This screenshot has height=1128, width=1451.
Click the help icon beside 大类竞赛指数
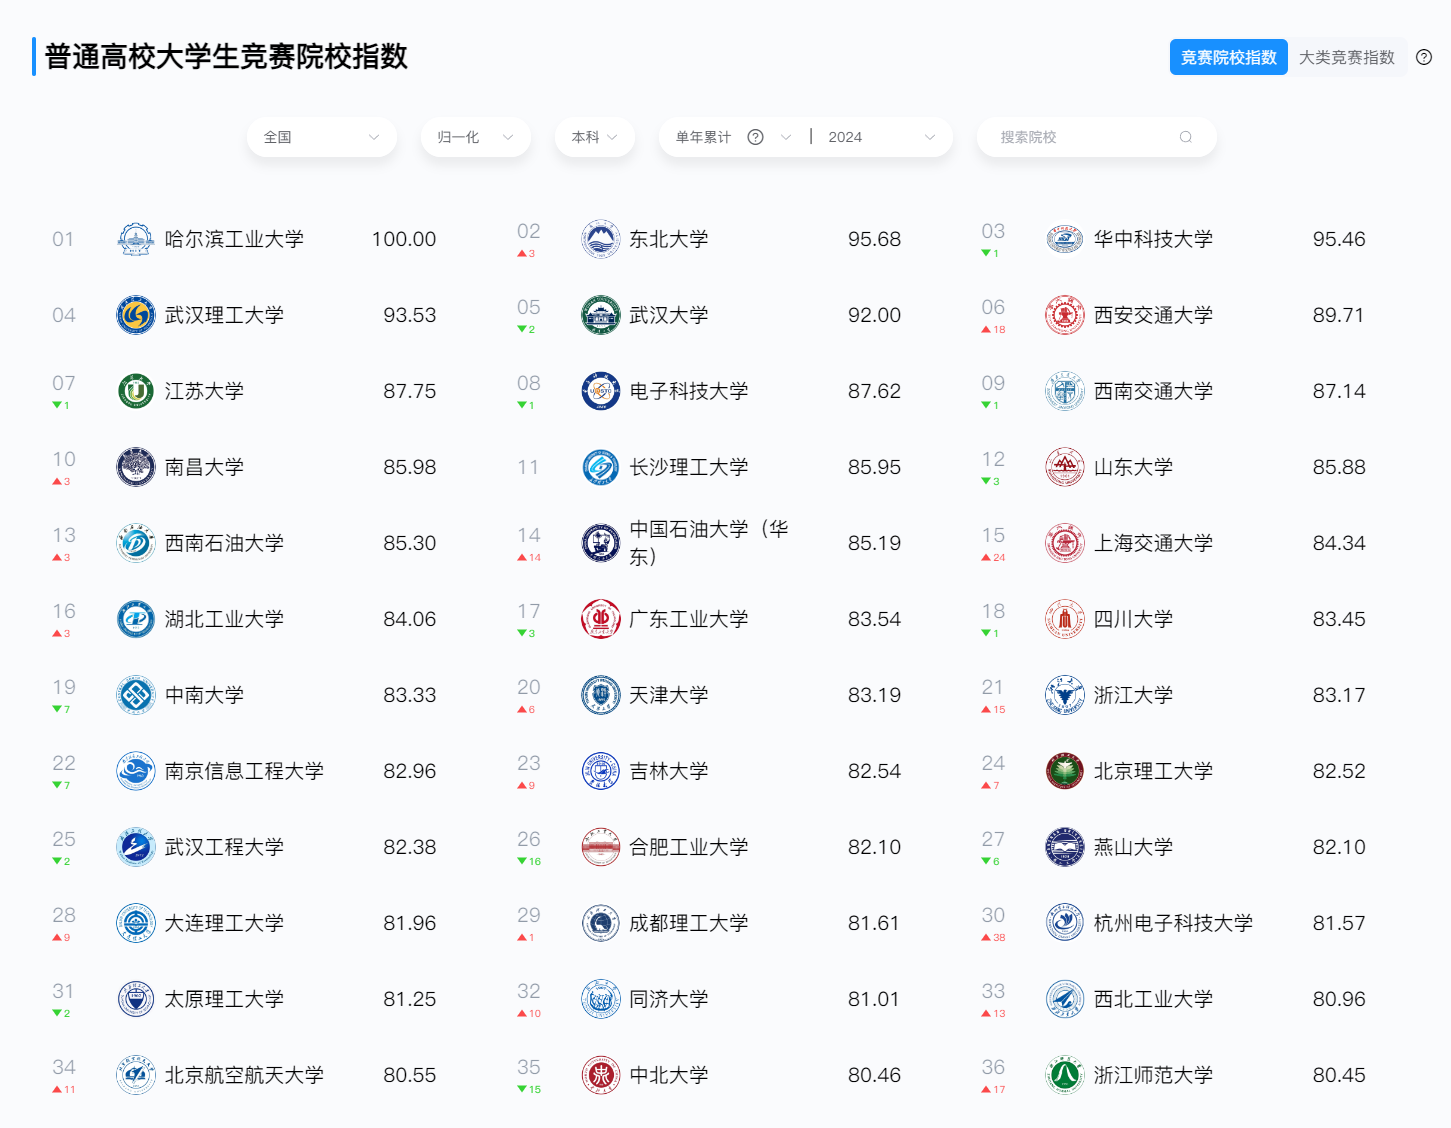coord(1424,57)
